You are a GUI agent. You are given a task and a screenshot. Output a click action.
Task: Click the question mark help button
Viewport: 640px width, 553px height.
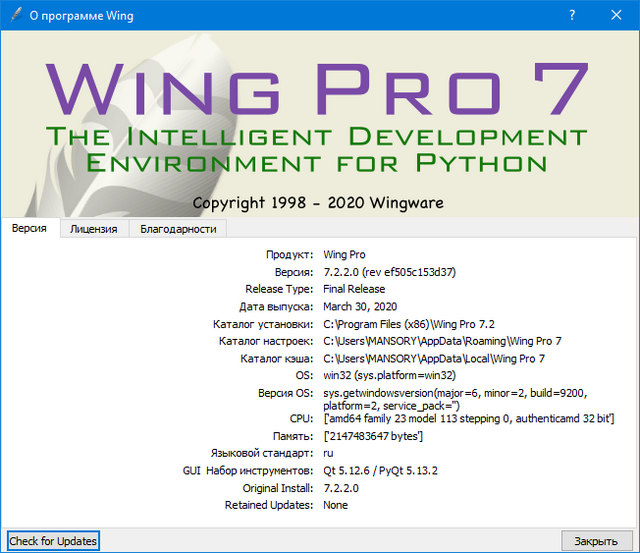tap(572, 16)
